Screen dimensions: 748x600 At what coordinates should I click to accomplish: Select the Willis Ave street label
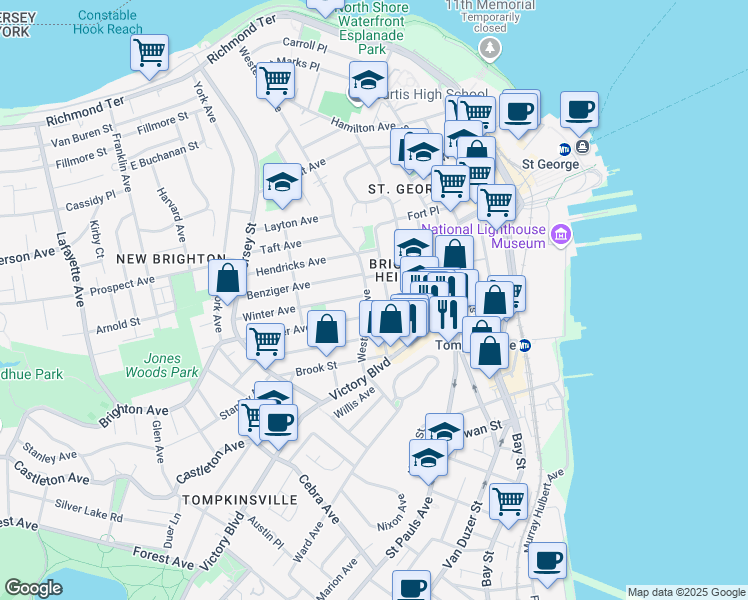[x=354, y=403]
